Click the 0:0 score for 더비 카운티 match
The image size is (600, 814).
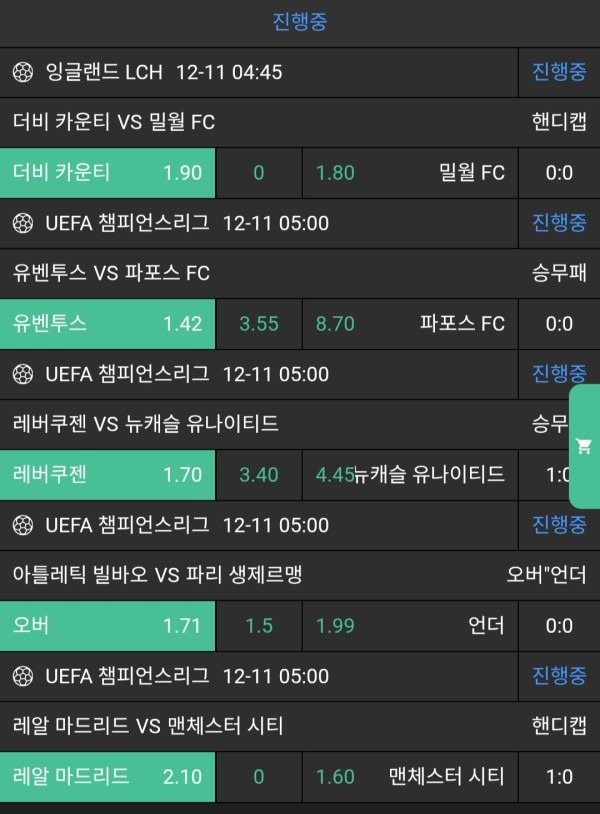(558, 172)
